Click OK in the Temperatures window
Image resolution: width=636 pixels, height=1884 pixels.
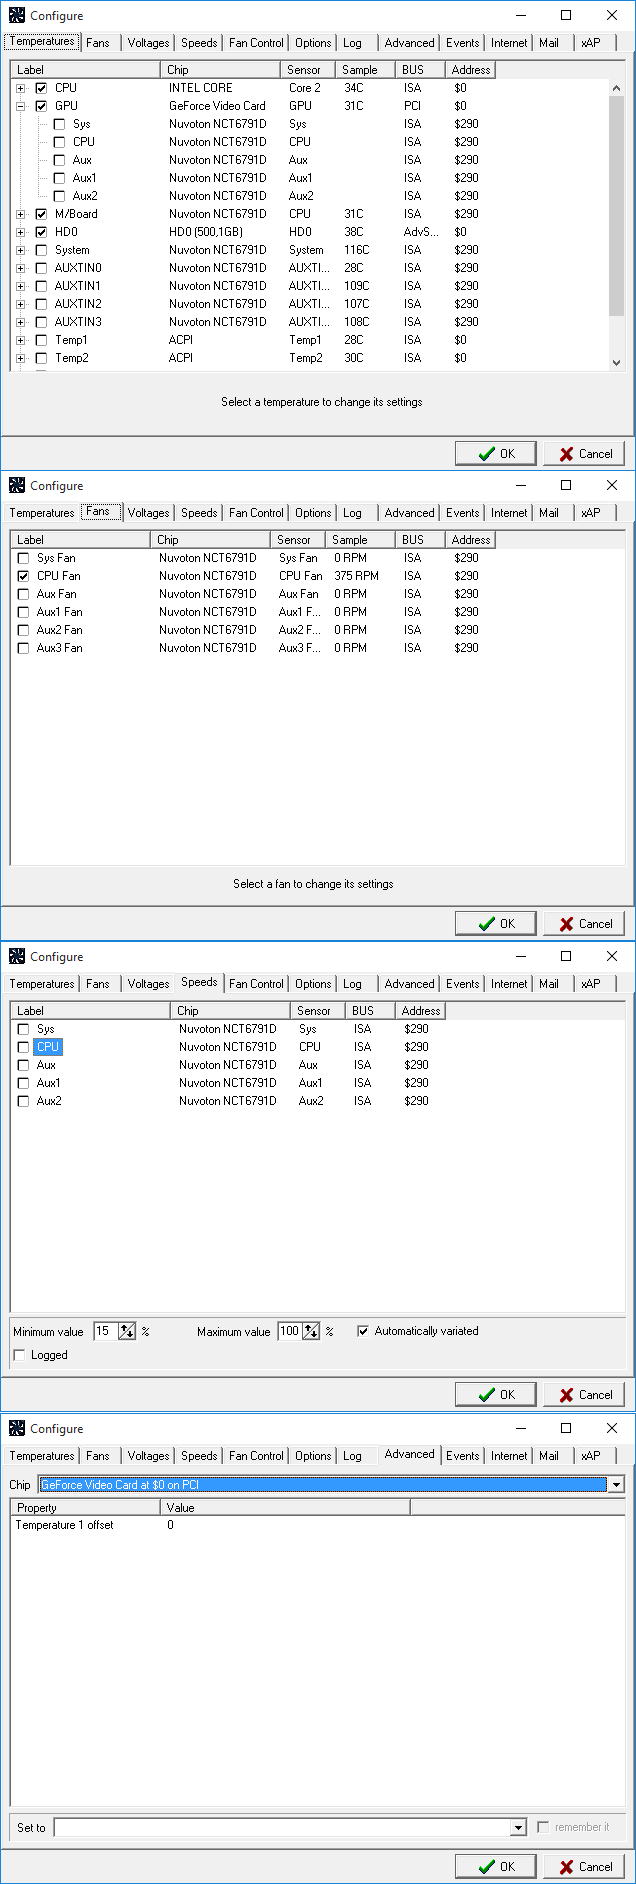pos(496,453)
